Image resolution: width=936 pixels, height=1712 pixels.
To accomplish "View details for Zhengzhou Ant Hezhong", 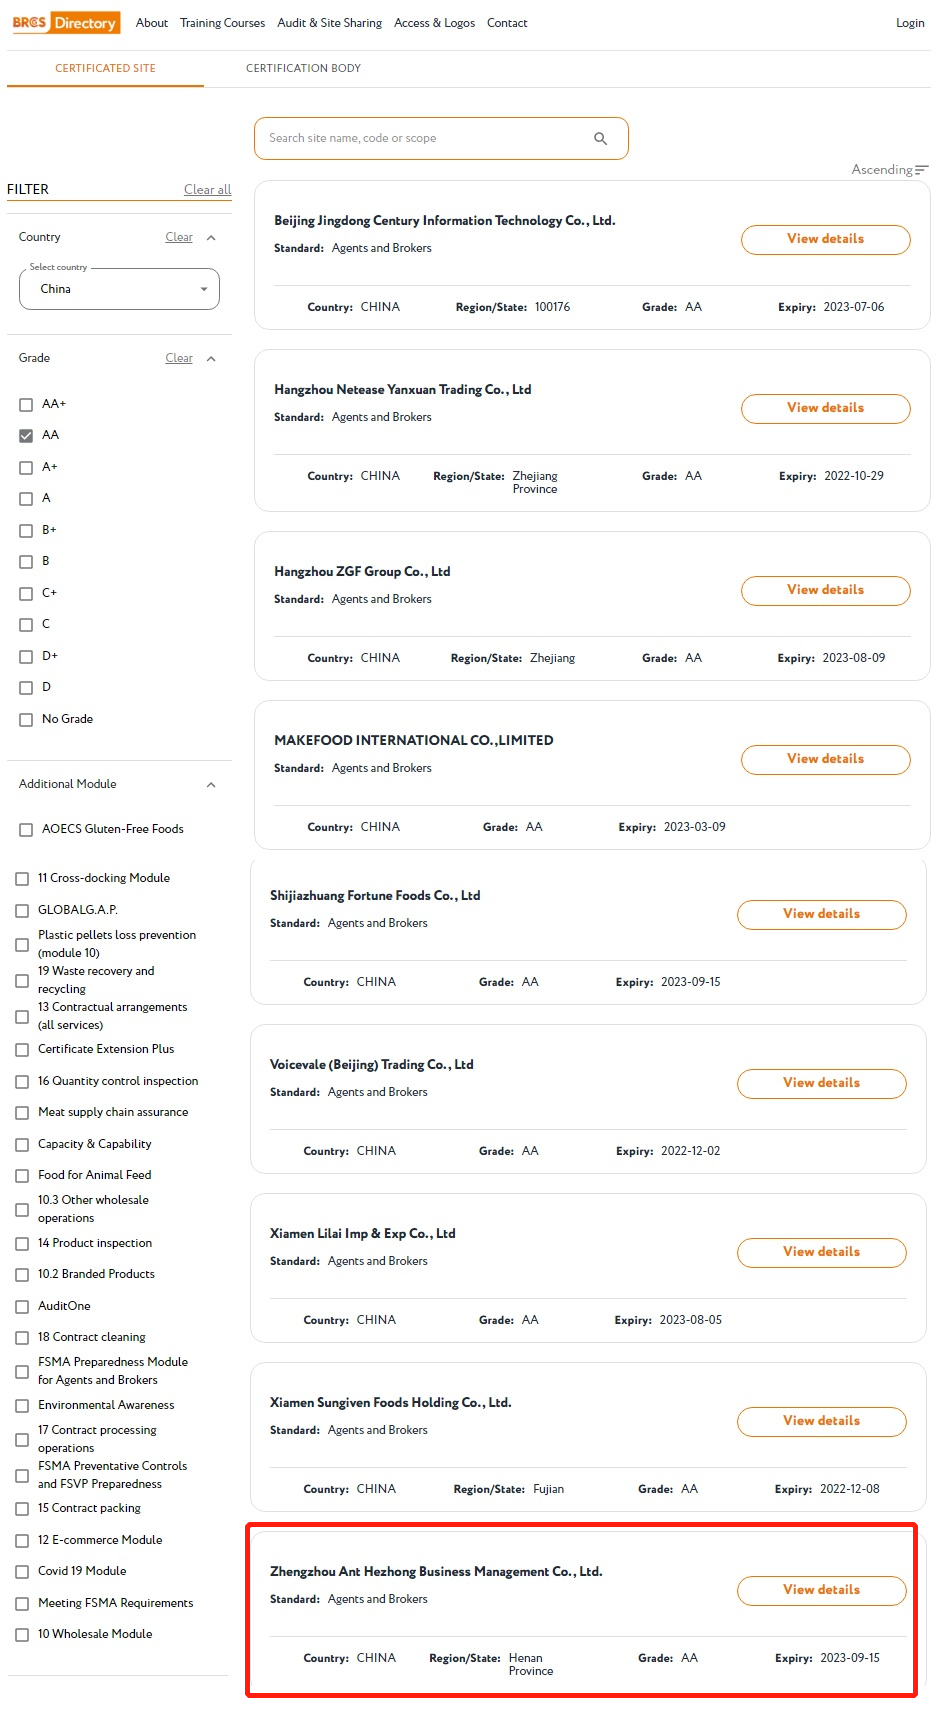I will (x=821, y=1590).
